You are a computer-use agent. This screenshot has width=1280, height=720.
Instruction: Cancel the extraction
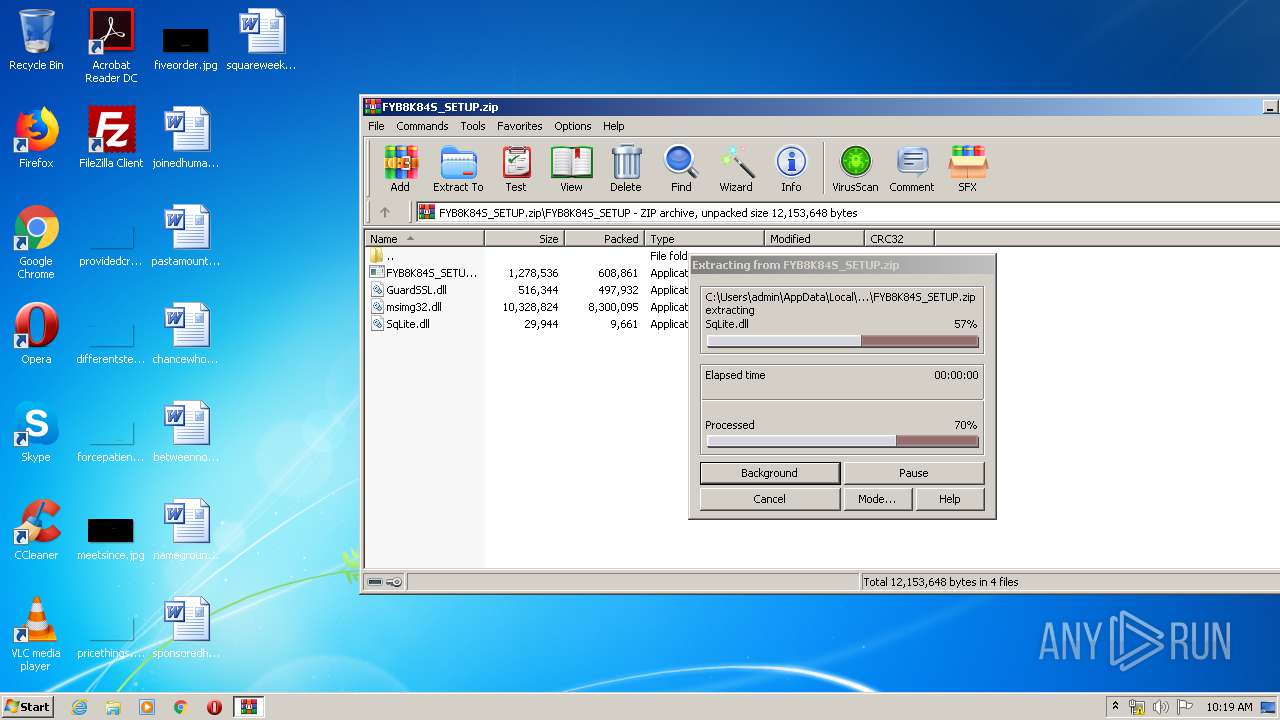[x=769, y=499]
